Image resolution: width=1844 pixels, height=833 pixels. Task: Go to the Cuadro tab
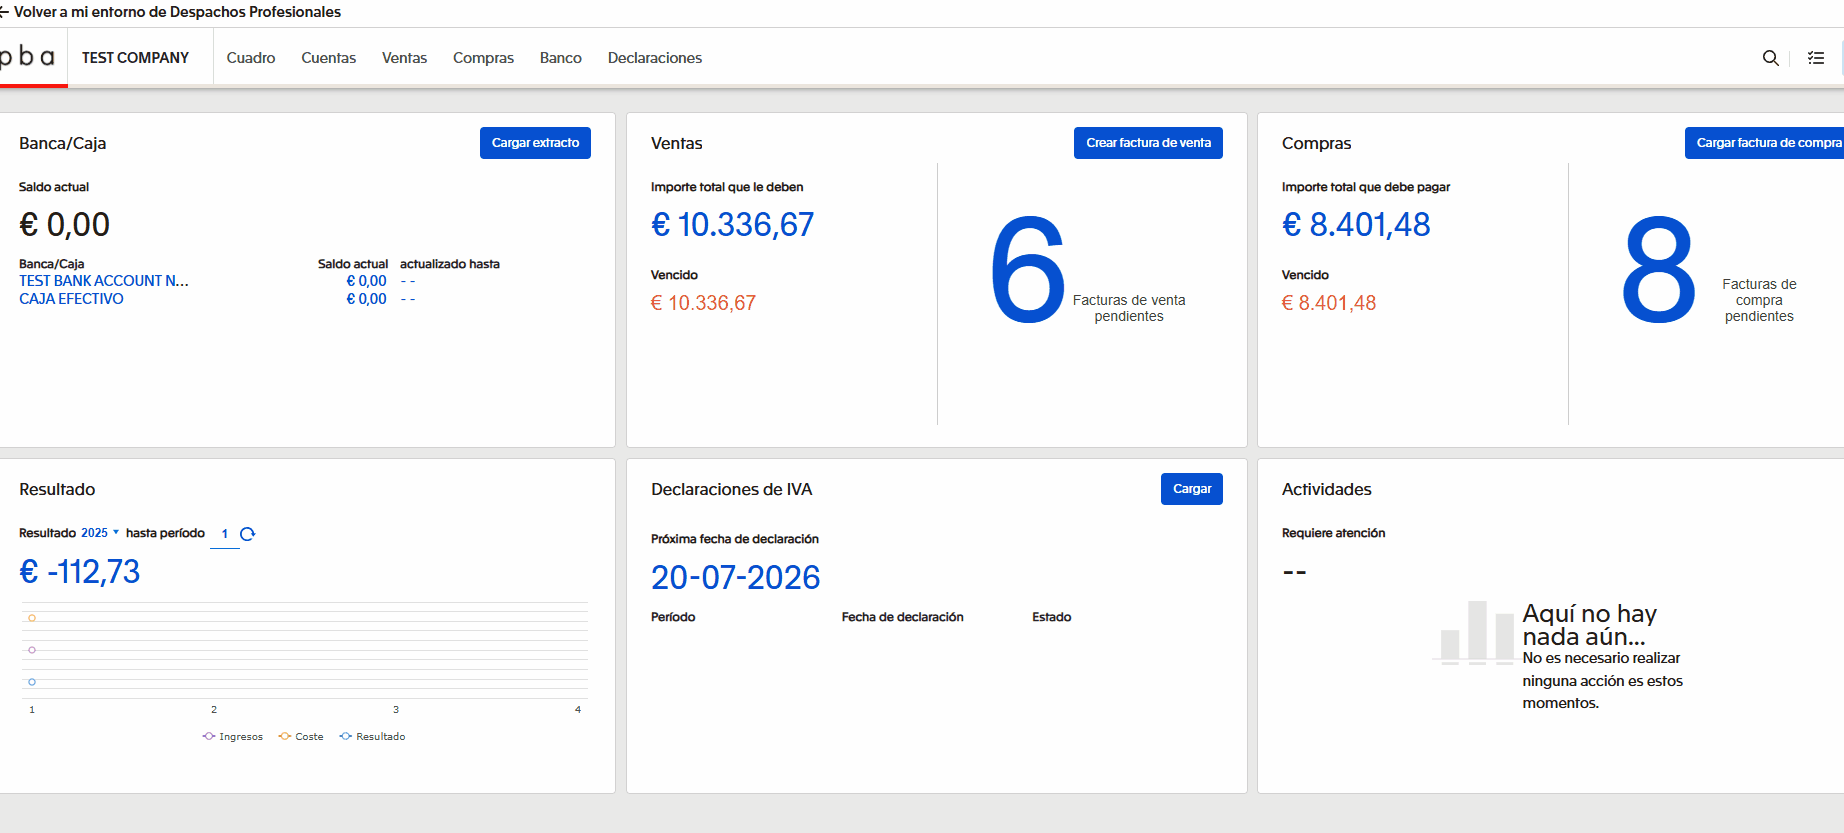tap(250, 58)
